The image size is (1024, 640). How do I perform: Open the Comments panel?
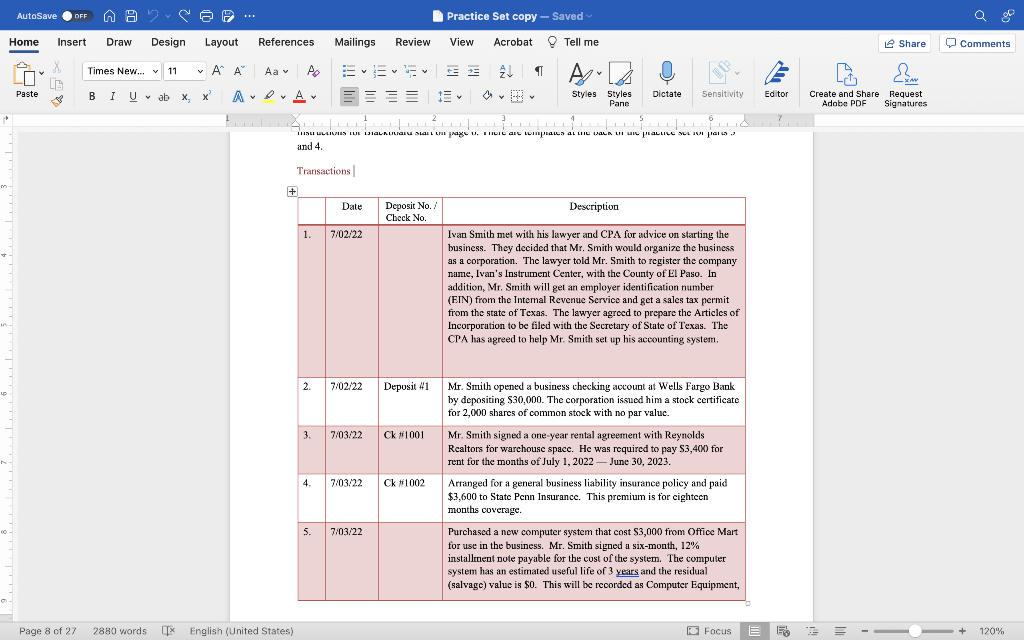(977, 42)
